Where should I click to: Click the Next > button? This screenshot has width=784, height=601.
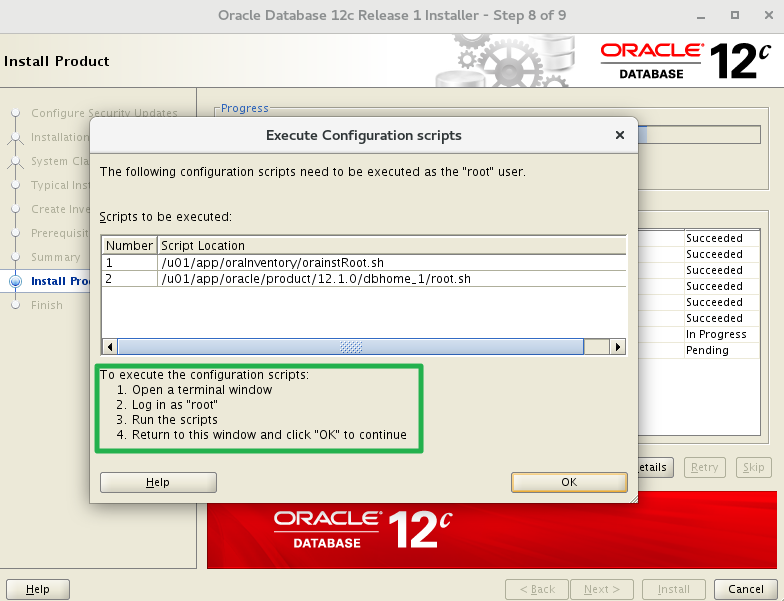602,590
